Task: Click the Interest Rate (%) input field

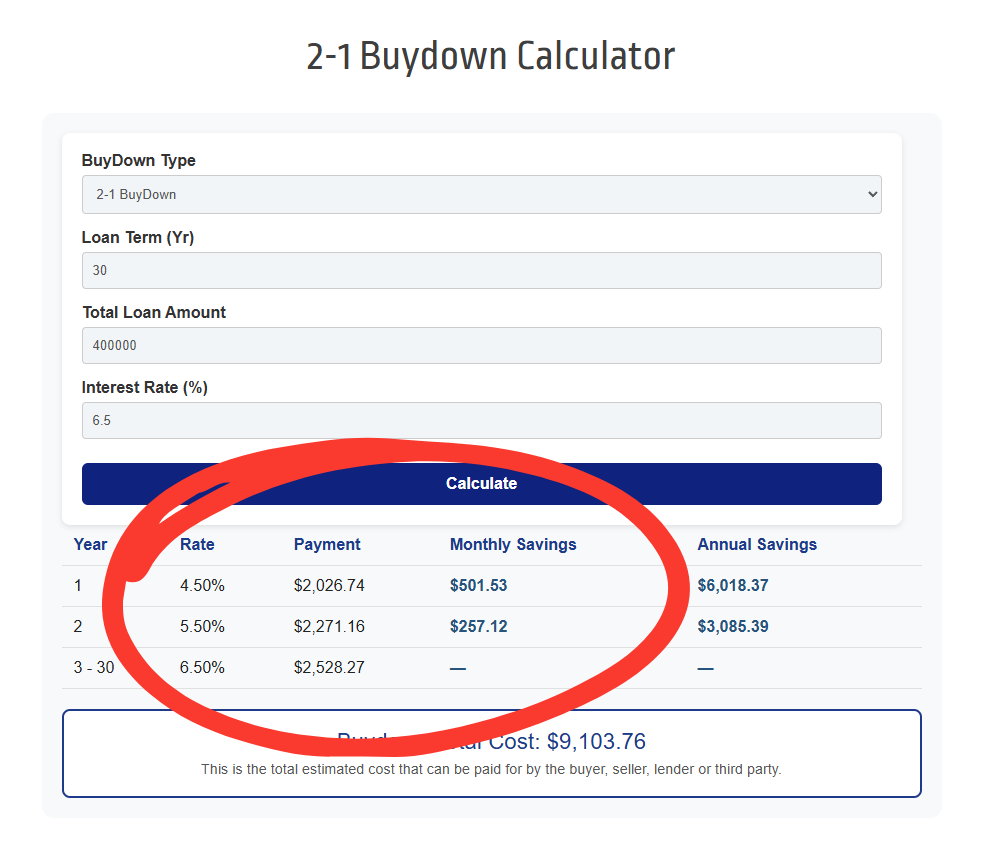Action: click(481, 420)
